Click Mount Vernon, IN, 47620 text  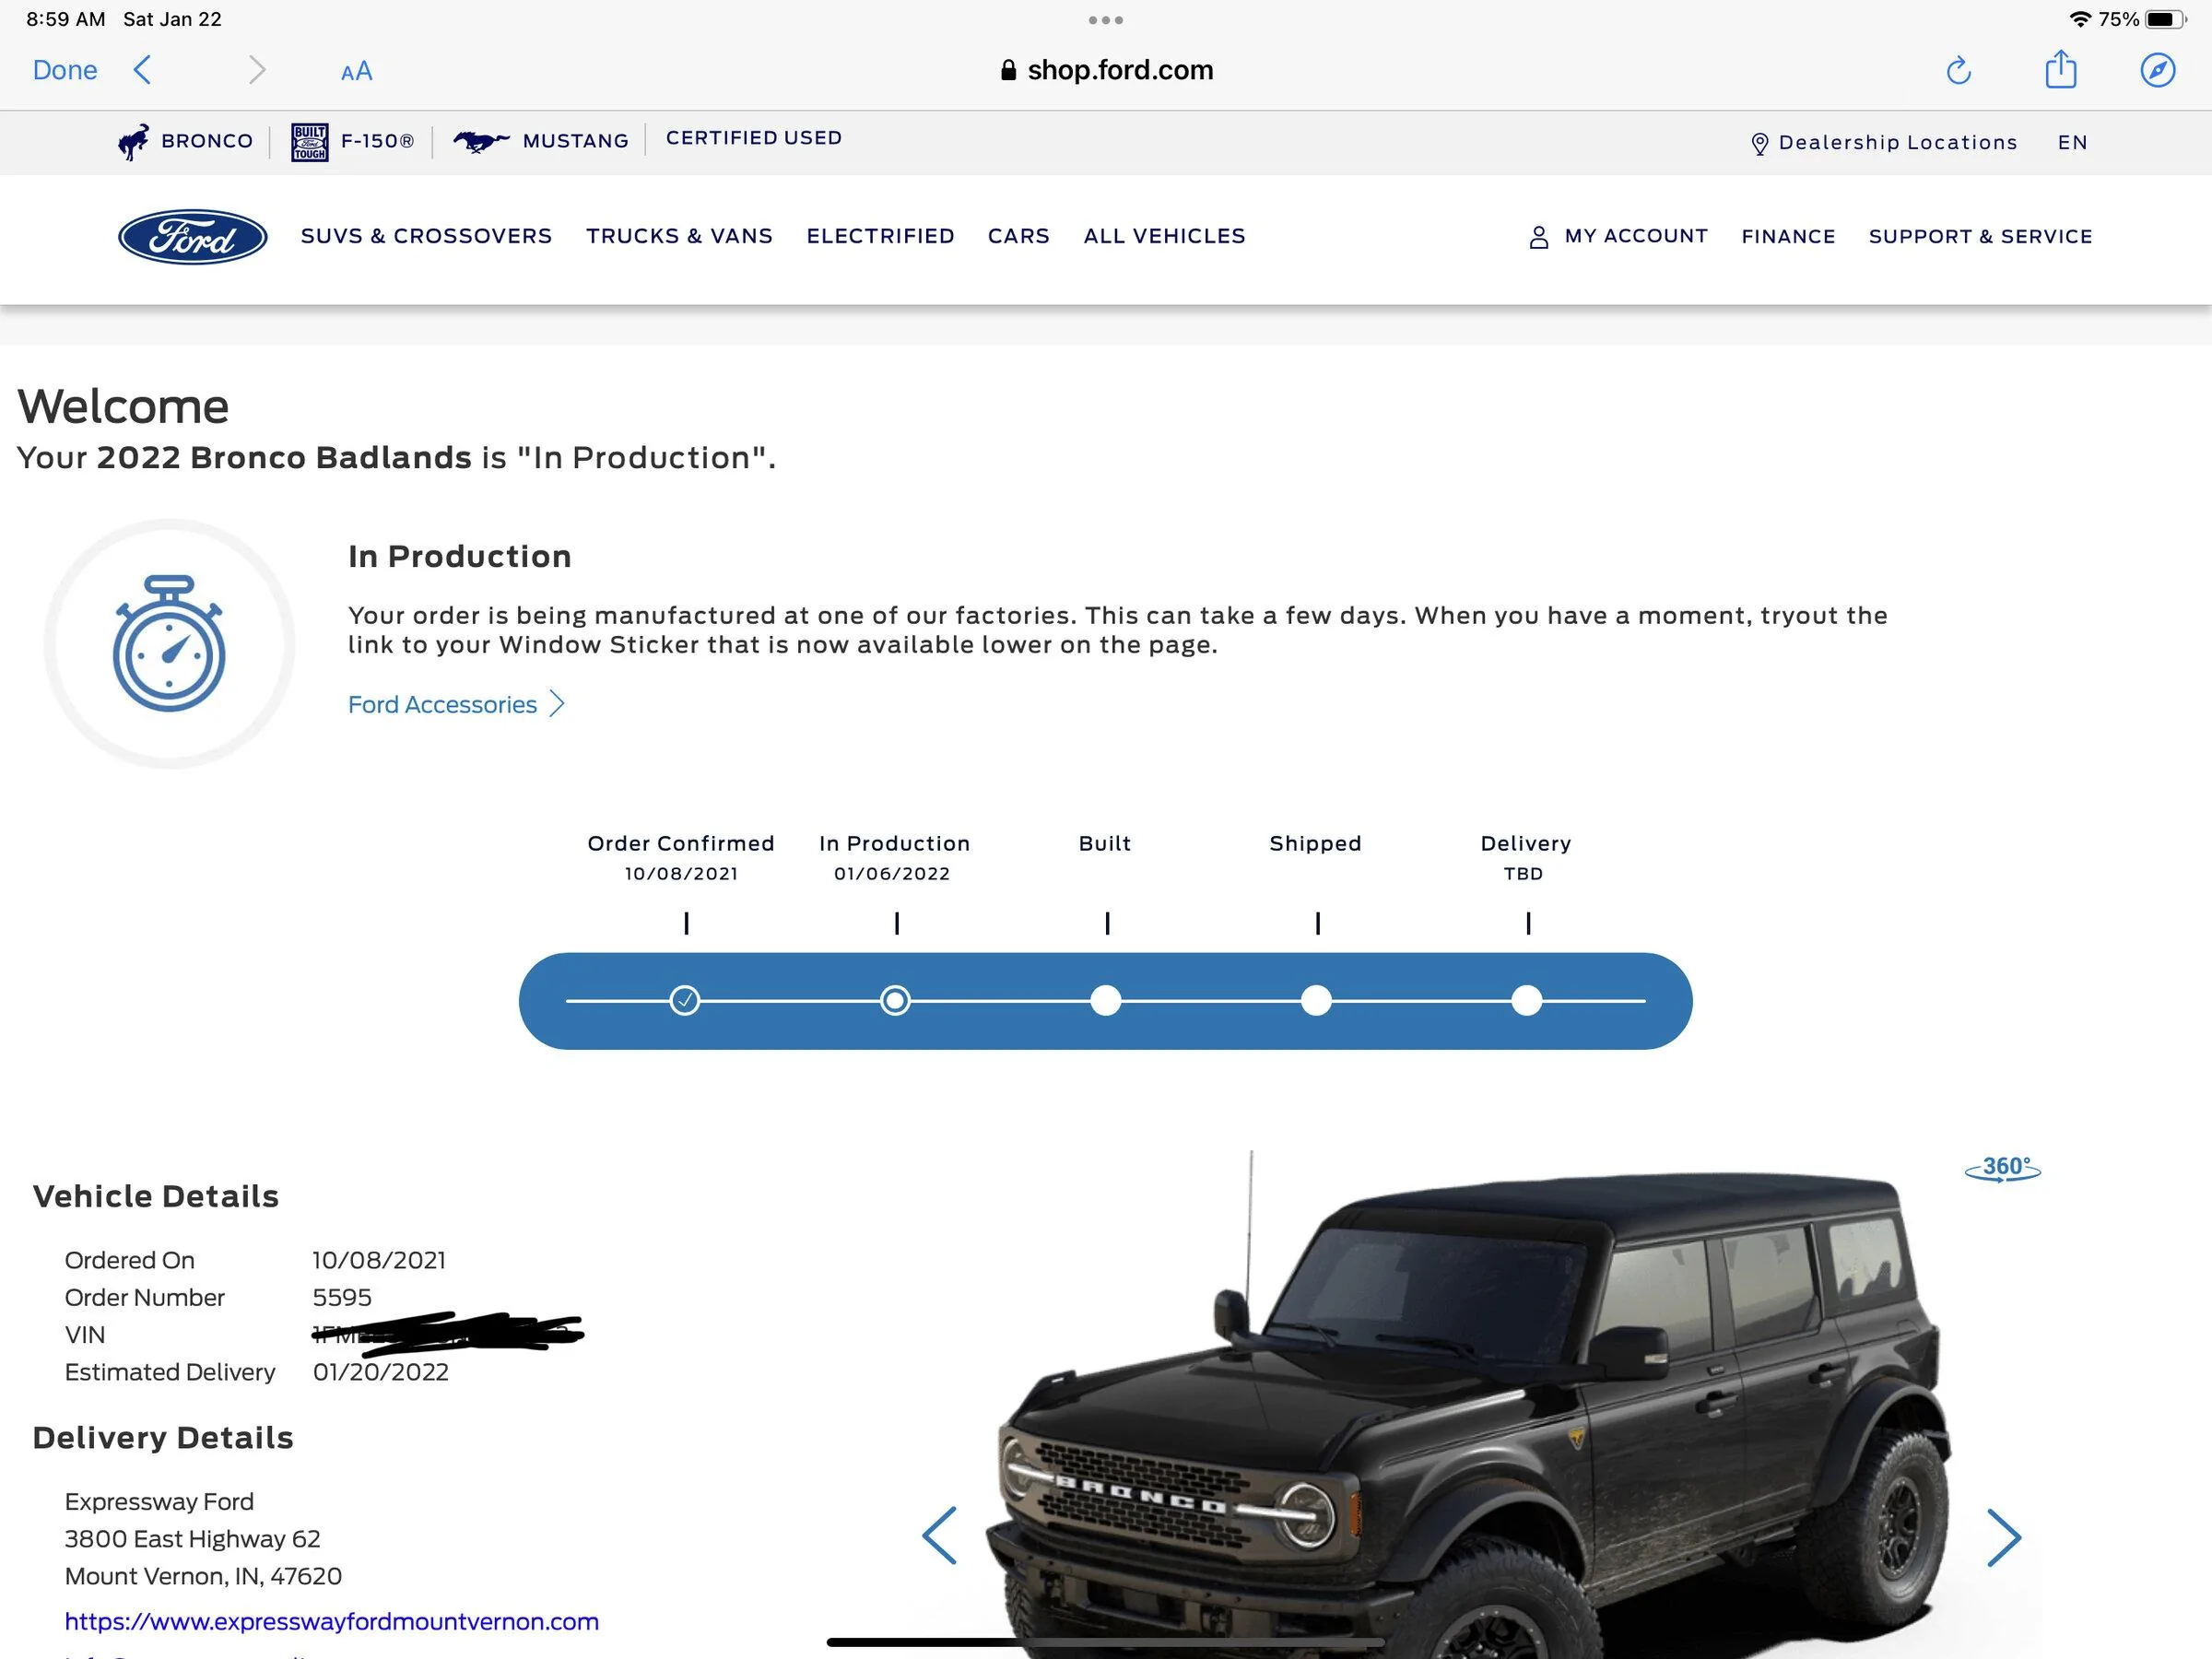tap(203, 1576)
